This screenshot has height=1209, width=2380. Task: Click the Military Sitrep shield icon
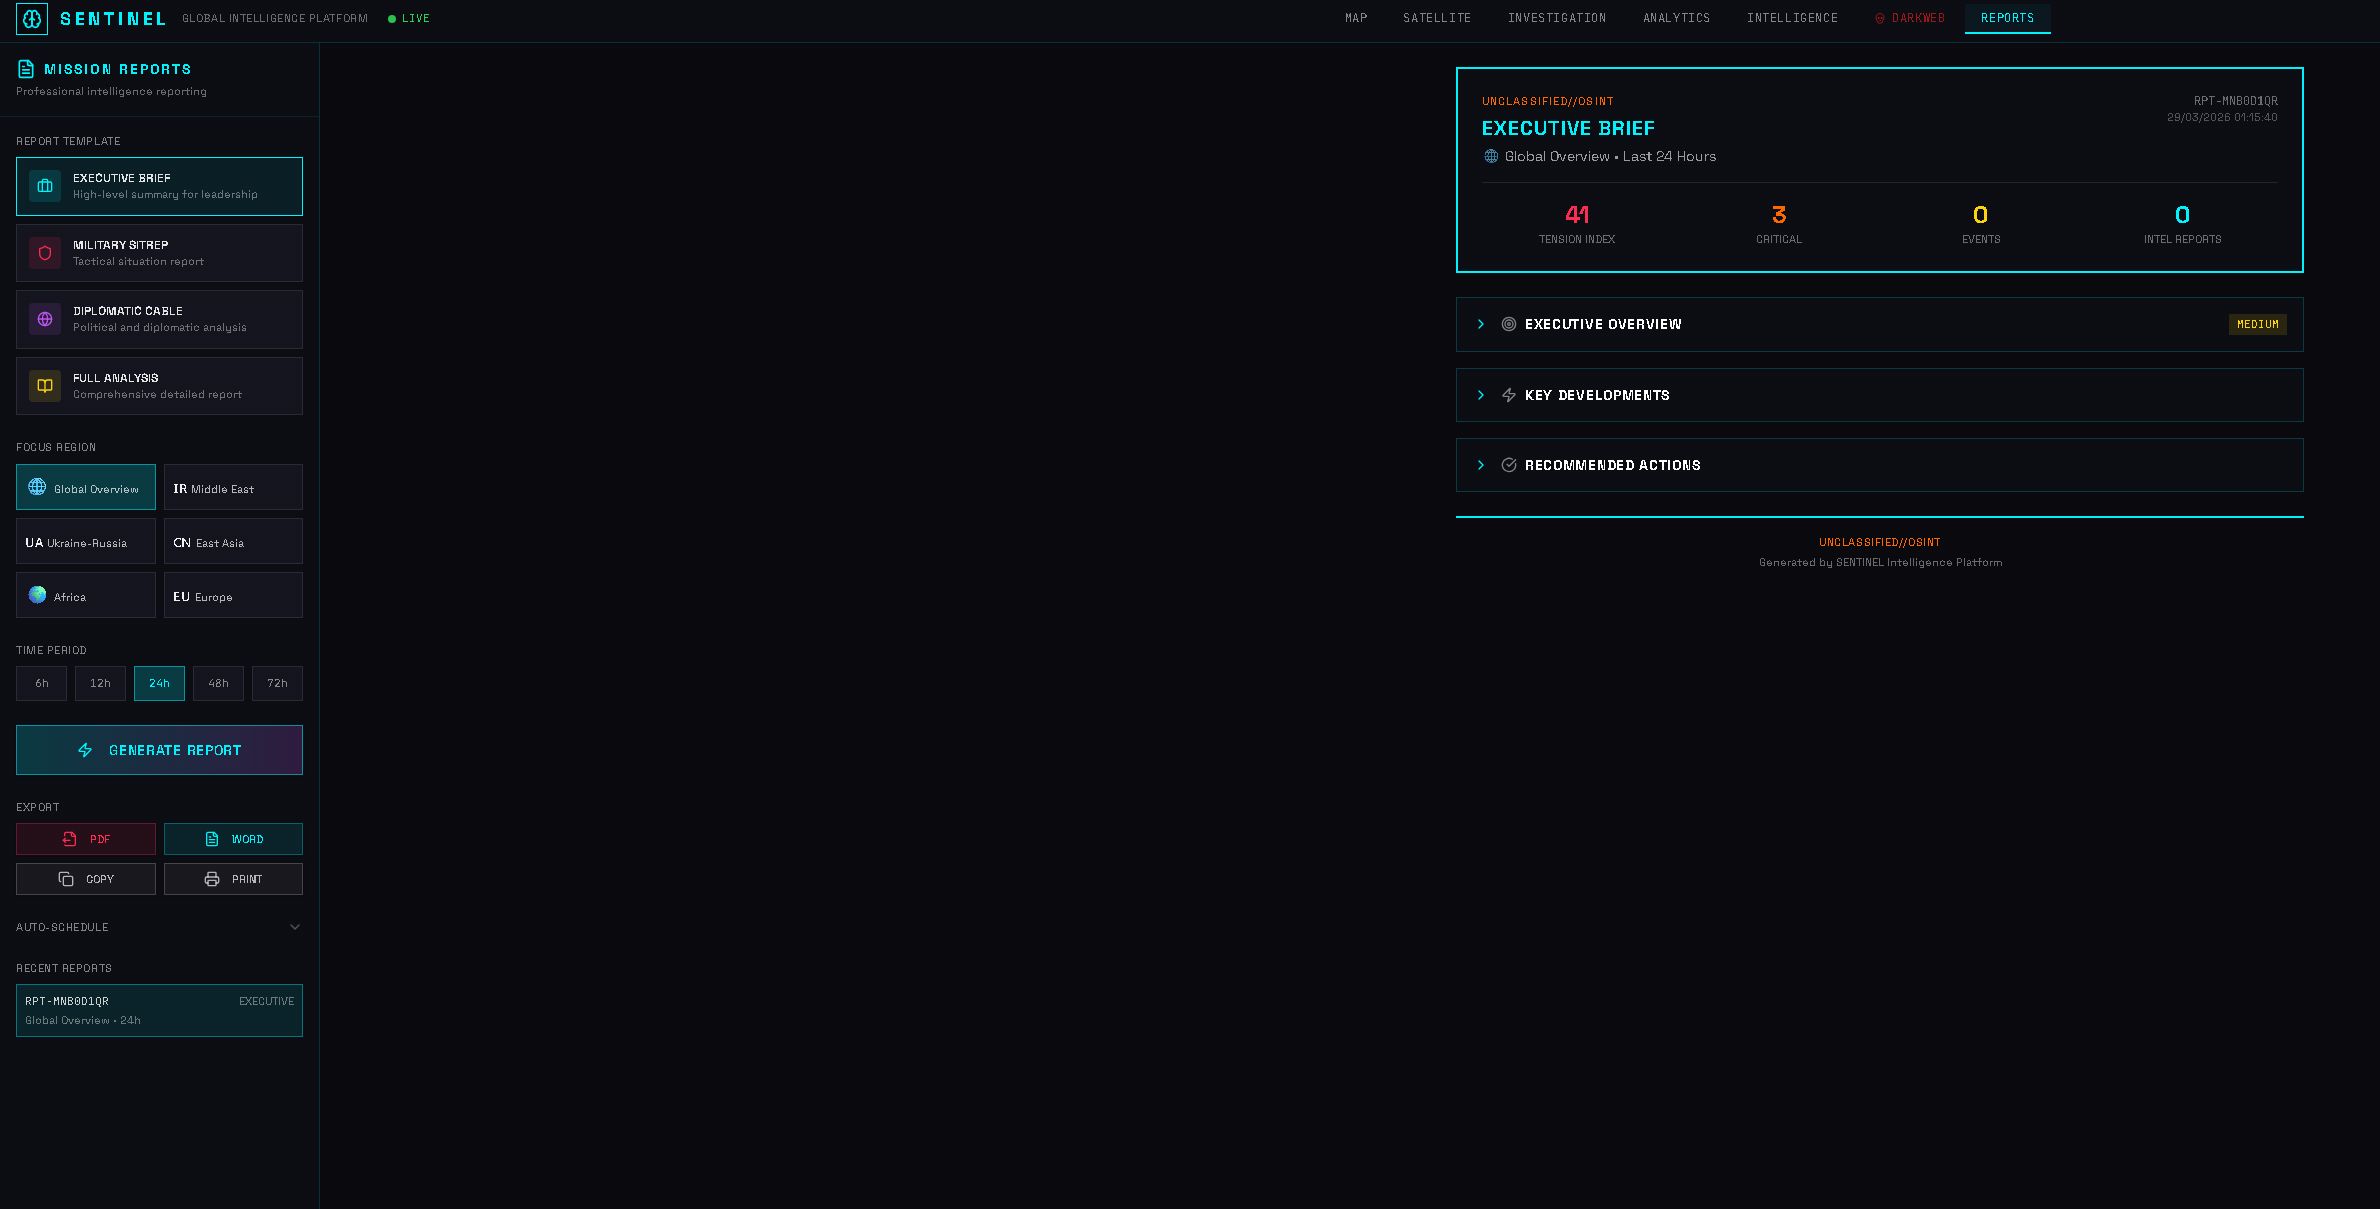[45, 253]
